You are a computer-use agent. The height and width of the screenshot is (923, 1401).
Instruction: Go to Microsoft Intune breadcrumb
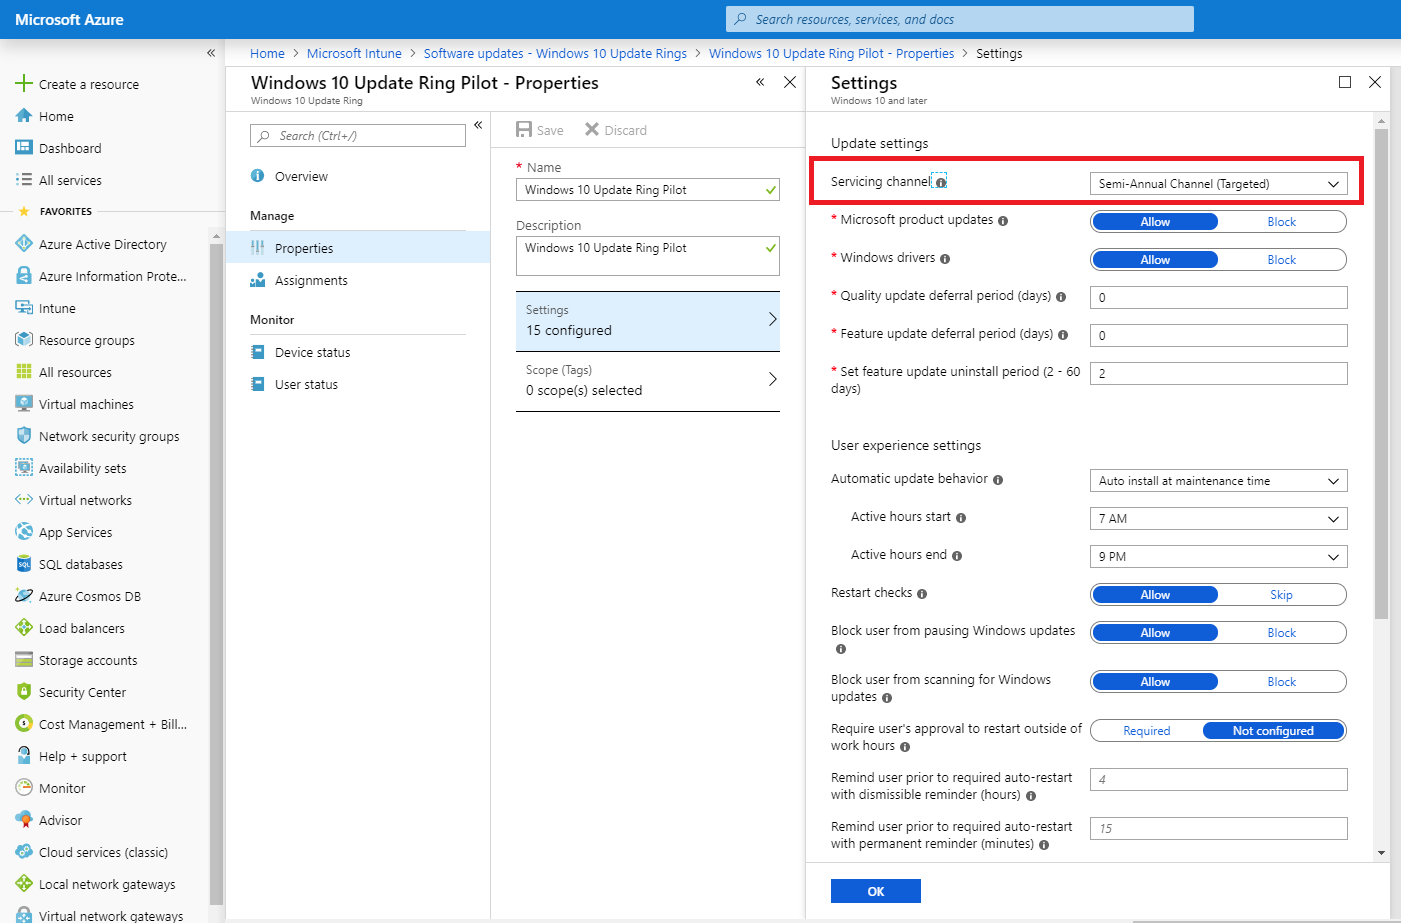click(354, 54)
